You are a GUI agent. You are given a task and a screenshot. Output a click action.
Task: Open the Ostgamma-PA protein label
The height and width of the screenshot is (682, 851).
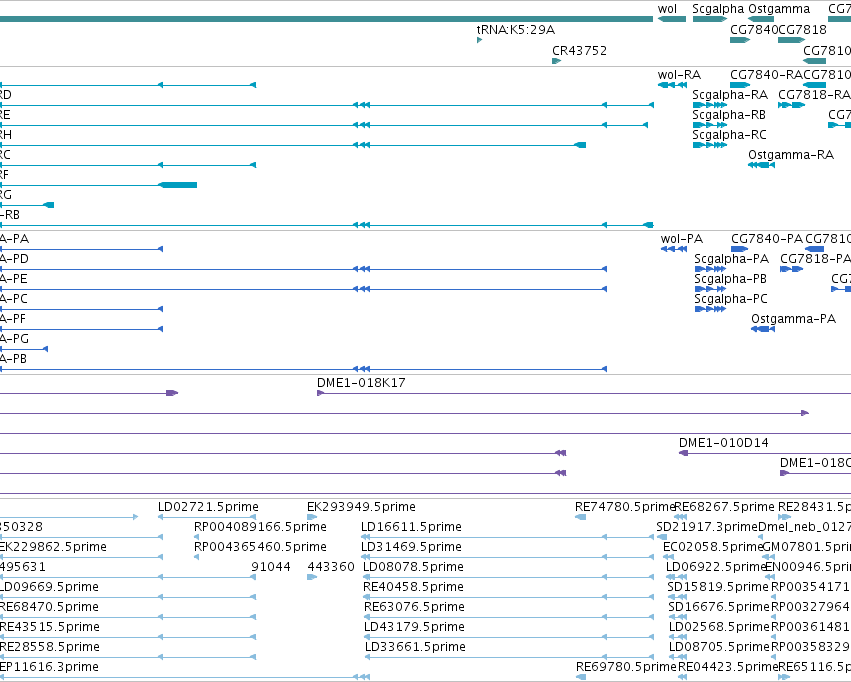pyautogui.click(x=793, y=320)
